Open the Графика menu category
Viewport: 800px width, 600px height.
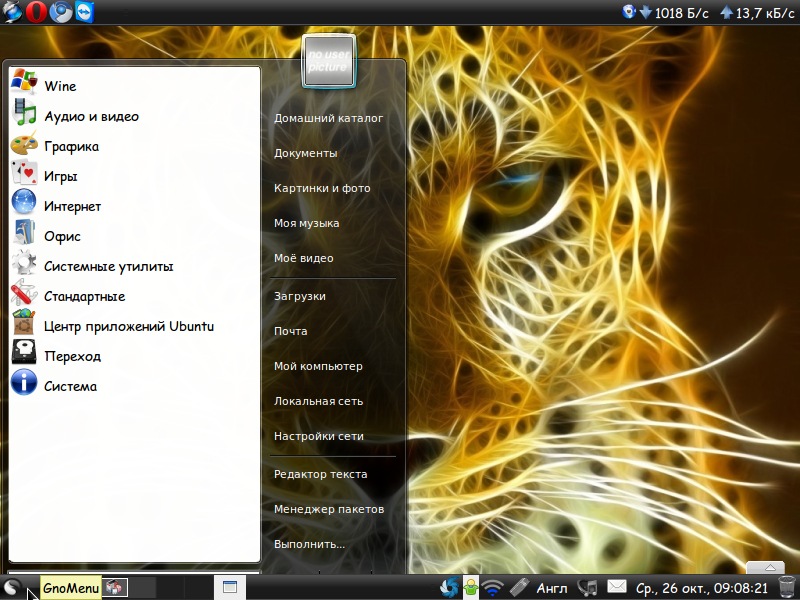71,146
